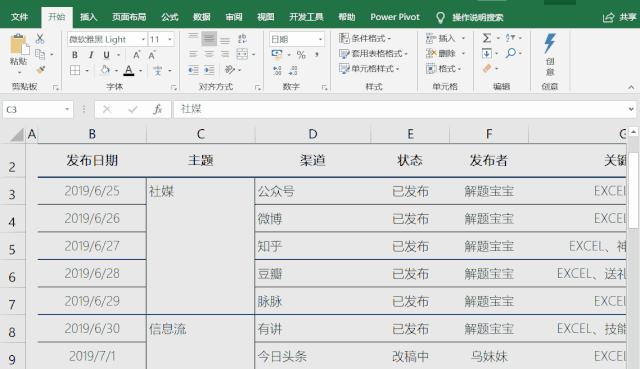Viewport: 640px width, 369px height.
Task: Click the Format Painter brush icon
Action: 40,70
